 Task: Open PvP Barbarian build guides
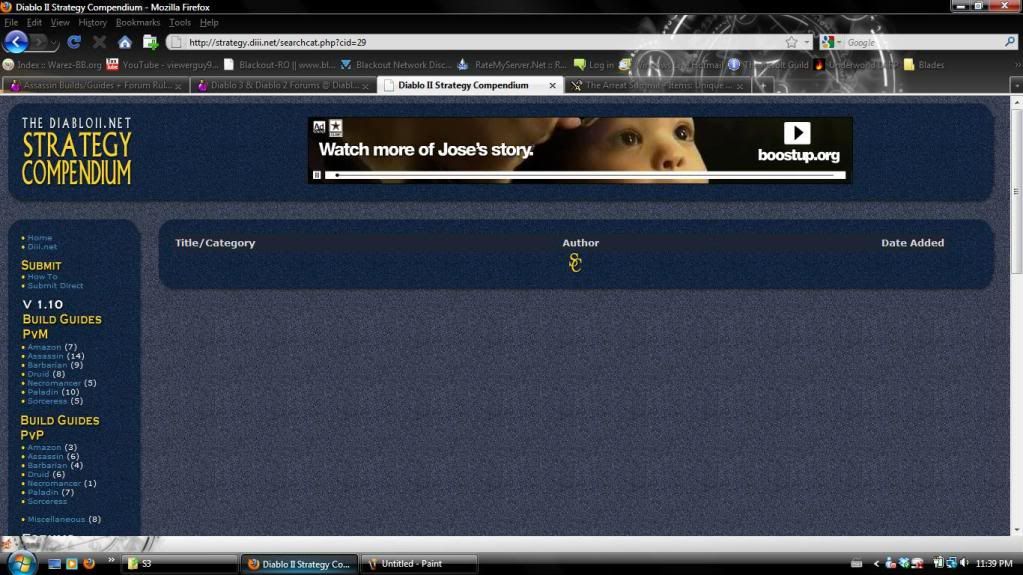point(47,465)
